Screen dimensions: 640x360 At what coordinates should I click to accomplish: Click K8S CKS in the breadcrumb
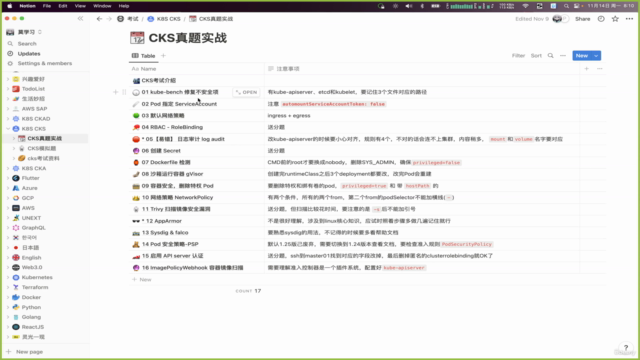click(164, 19)
